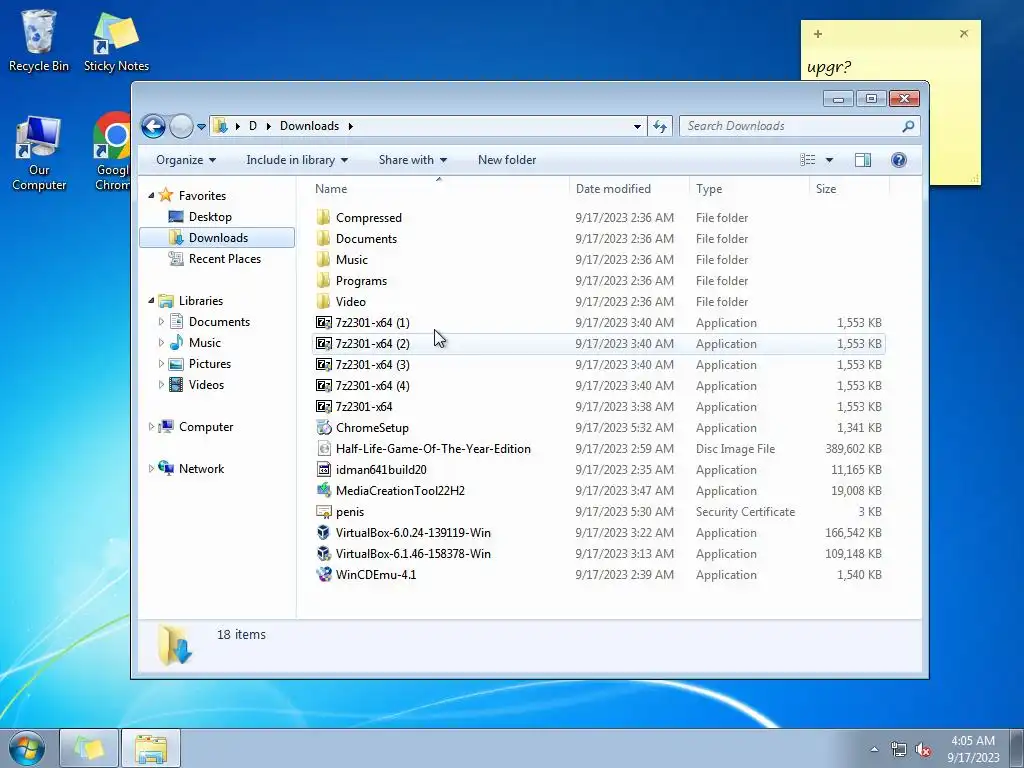Select idman641build20 application icon
This screenshot has height=768, width=1024.
324,470
